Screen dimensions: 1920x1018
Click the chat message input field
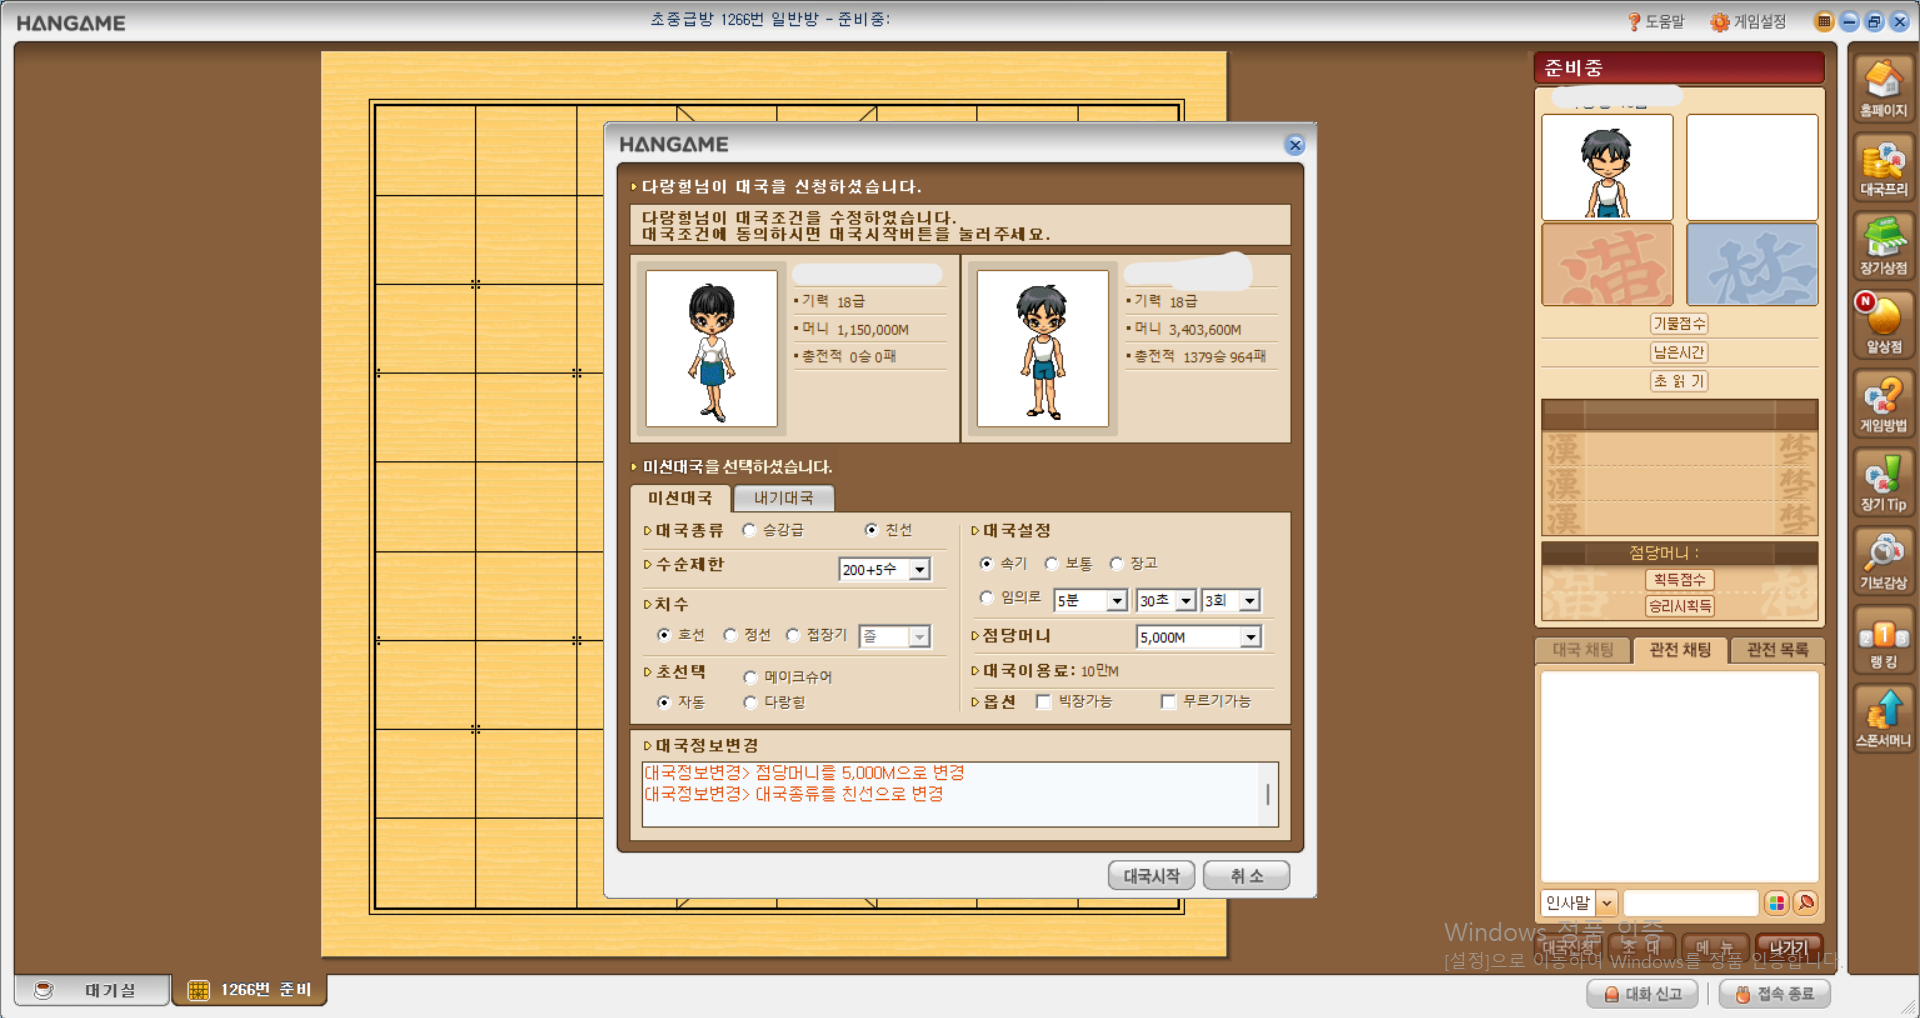[1690, 903]
